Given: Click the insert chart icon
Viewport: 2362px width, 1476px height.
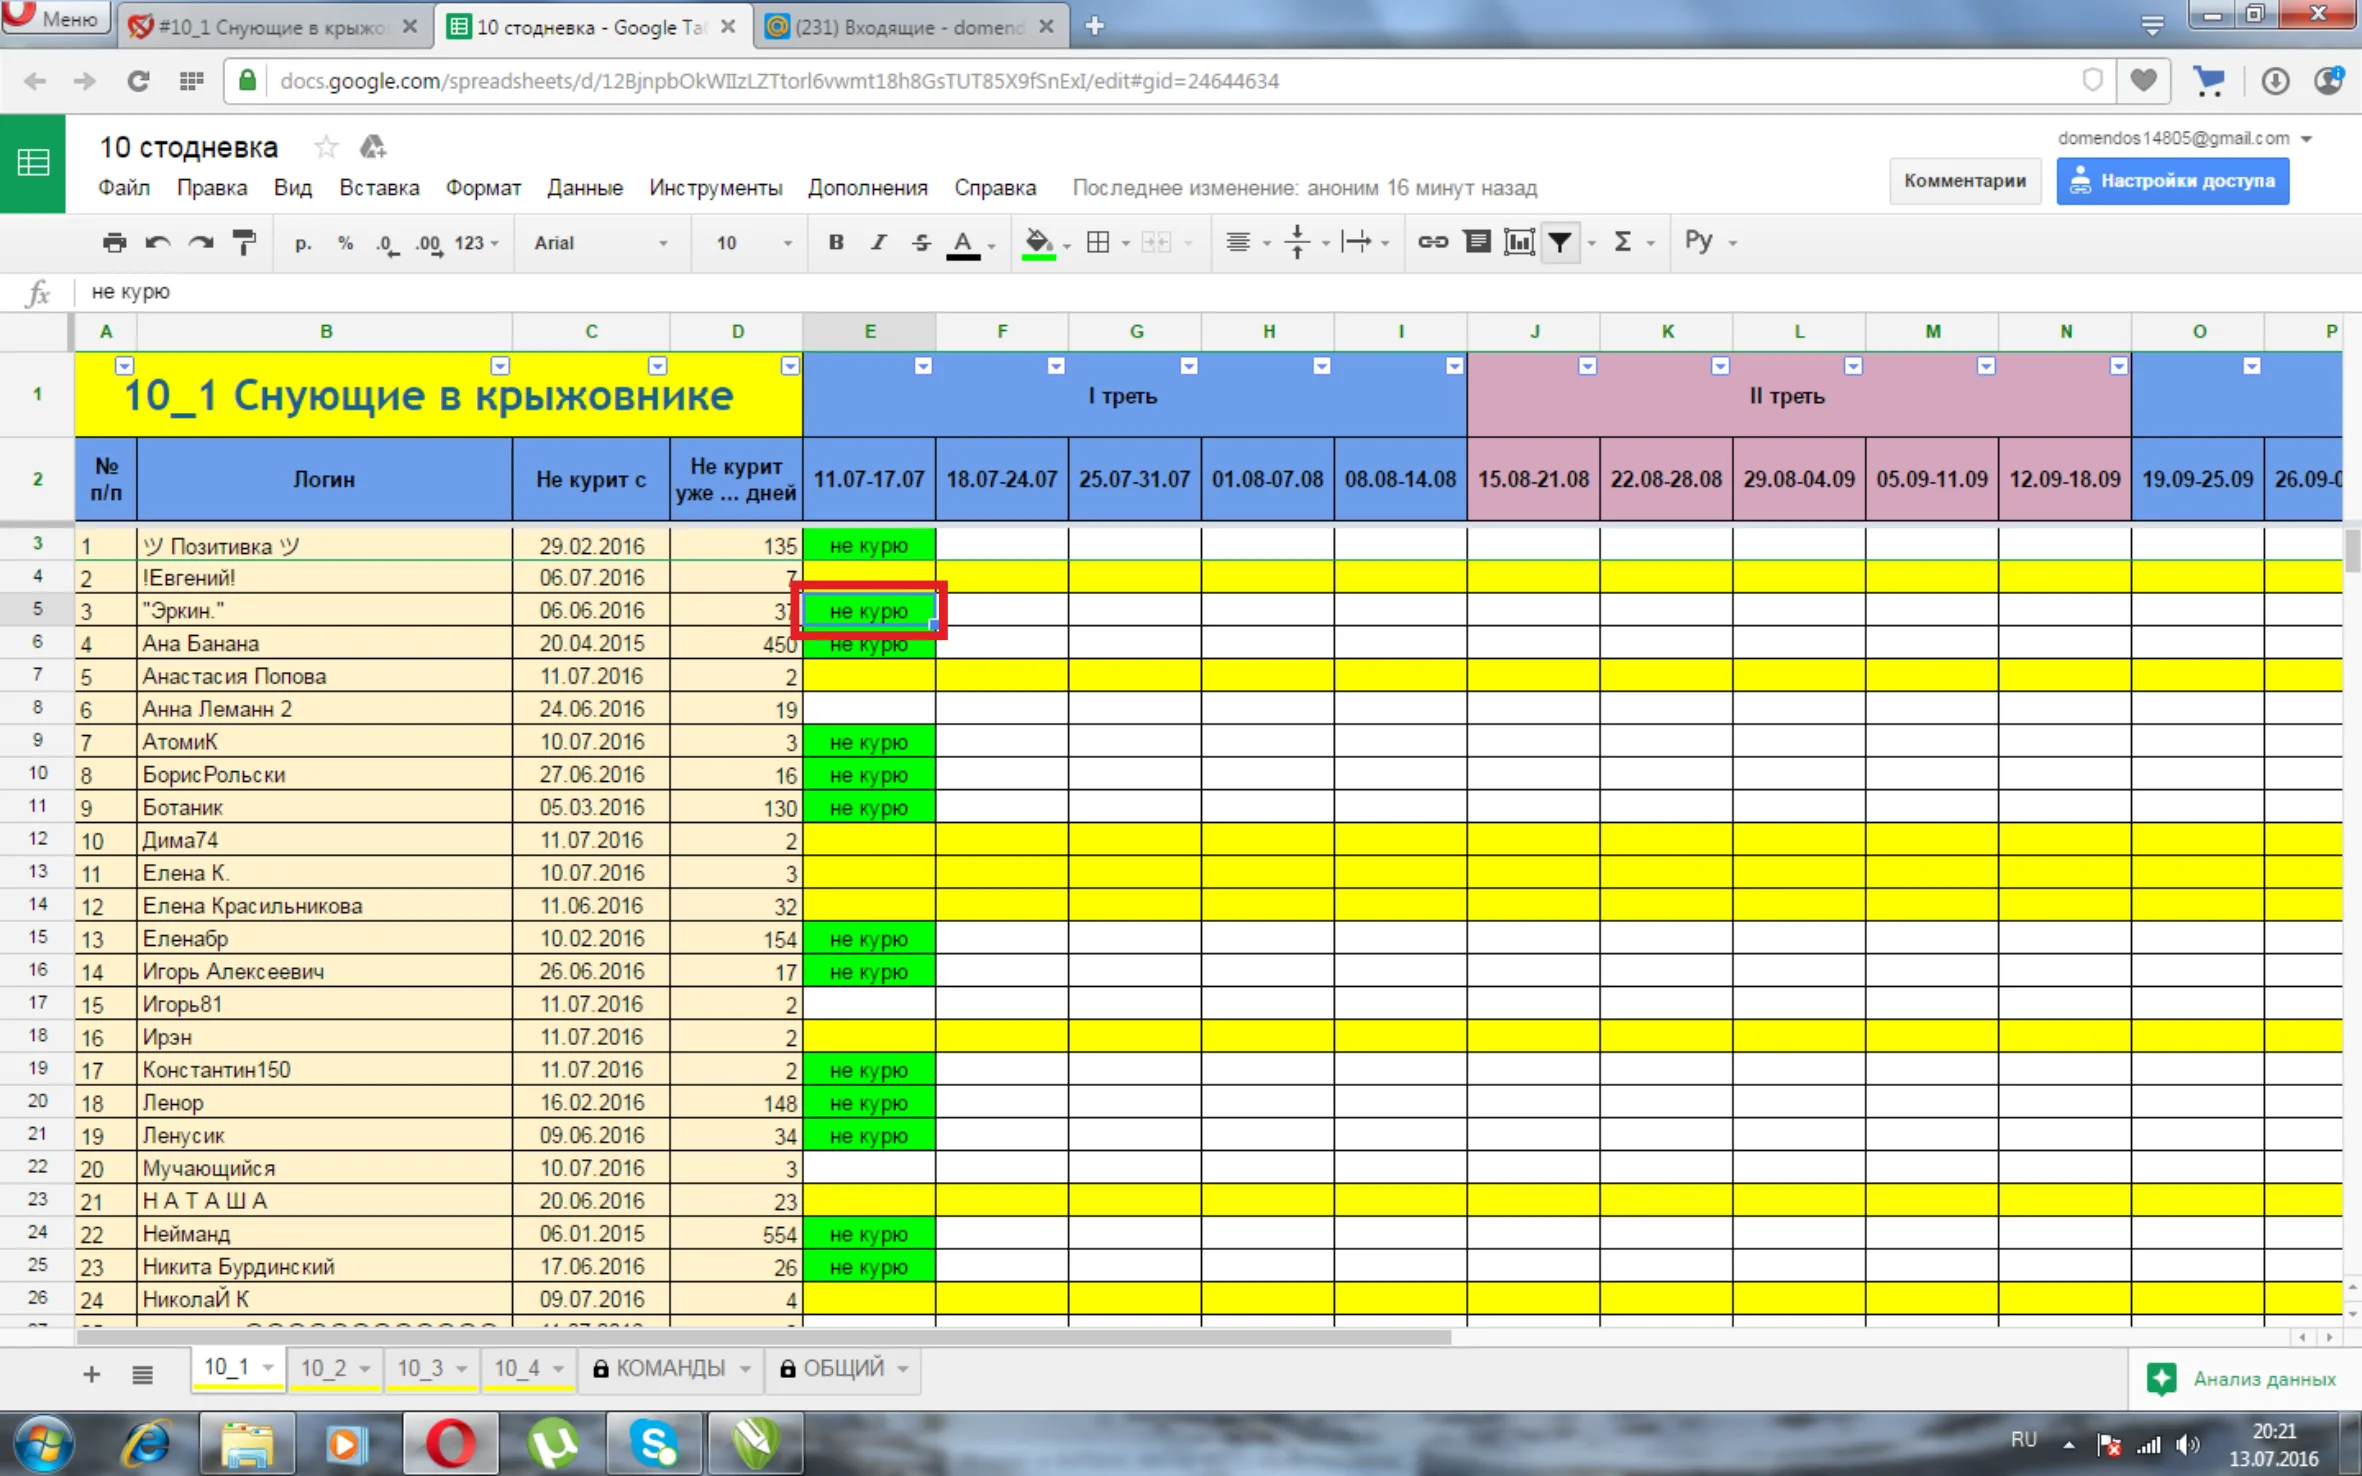Looking at the screenshot, I should coord(1518,242).
